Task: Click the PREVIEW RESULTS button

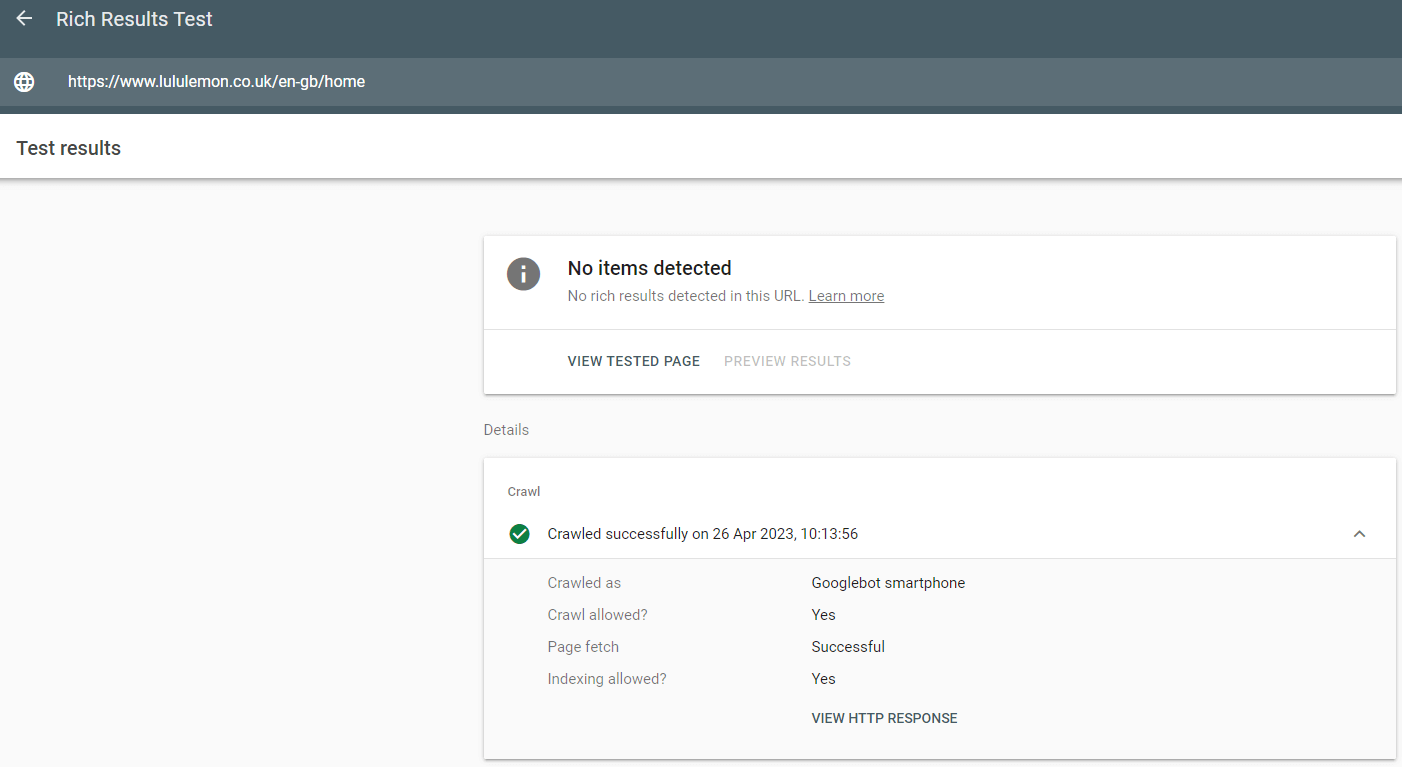Action: (787, 361)
